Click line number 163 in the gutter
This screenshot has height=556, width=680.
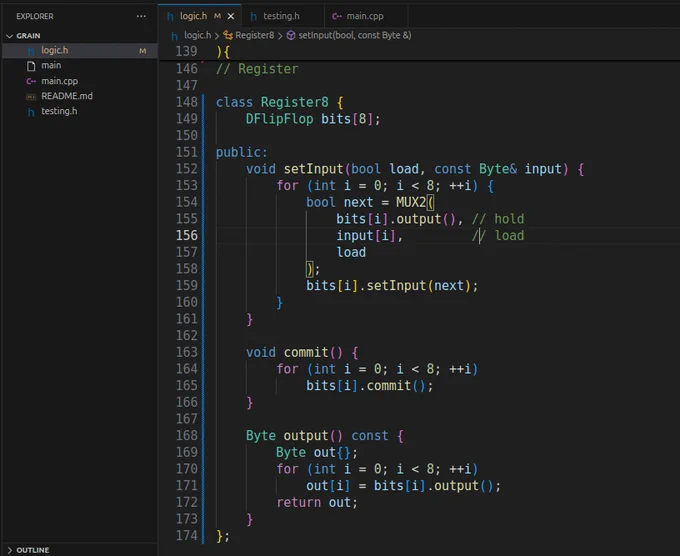point(186,352)
